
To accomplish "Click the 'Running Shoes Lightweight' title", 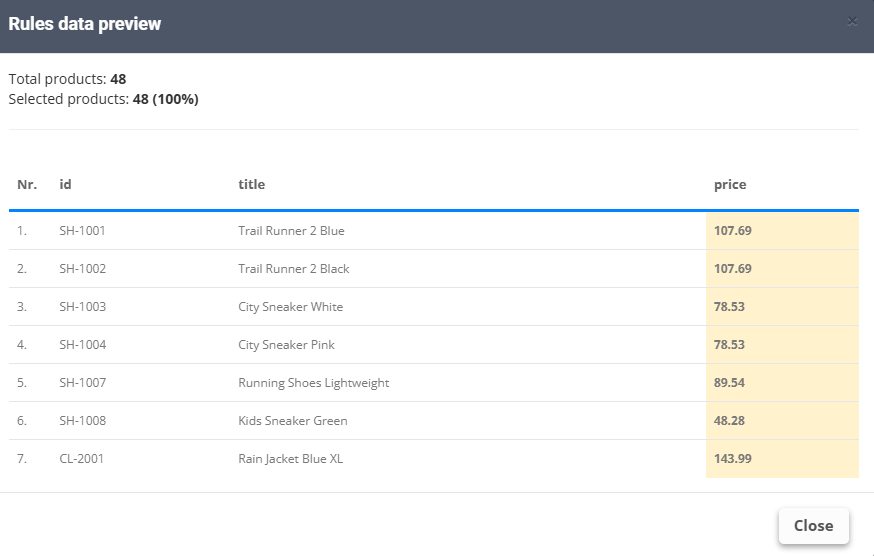I will pos(313,383).
